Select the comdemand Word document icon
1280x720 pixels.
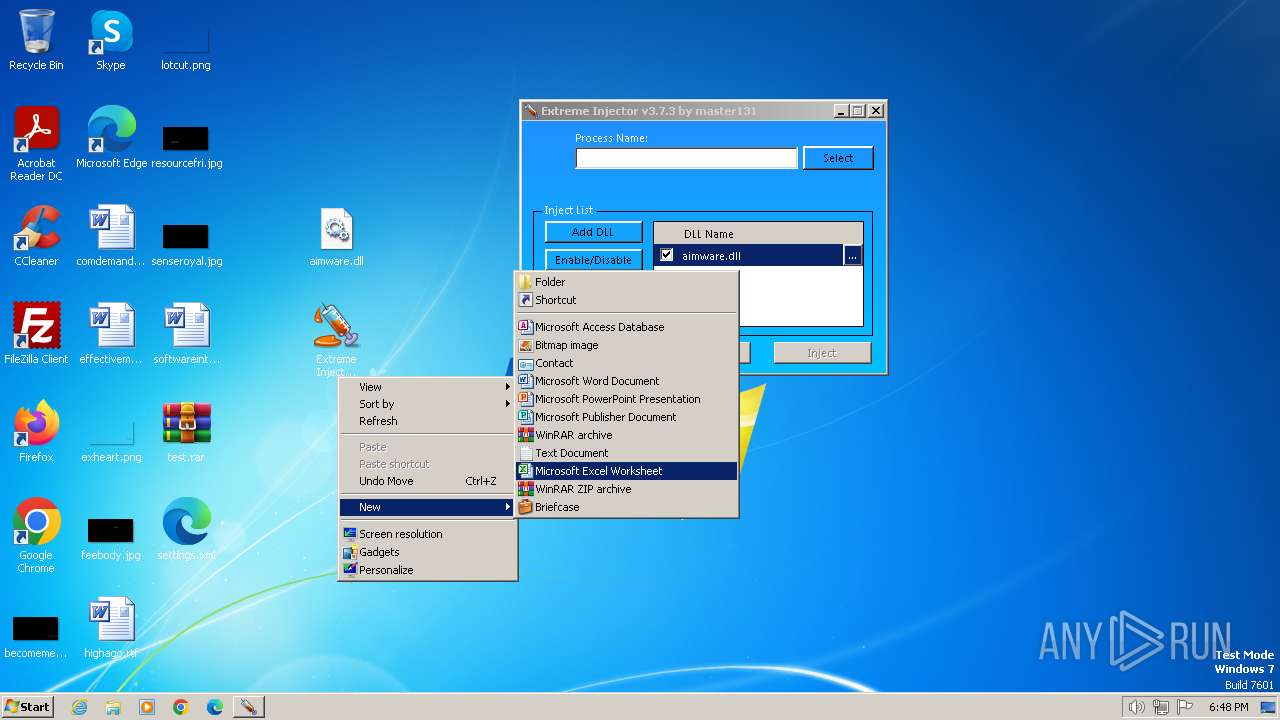[x=111, y=236]
